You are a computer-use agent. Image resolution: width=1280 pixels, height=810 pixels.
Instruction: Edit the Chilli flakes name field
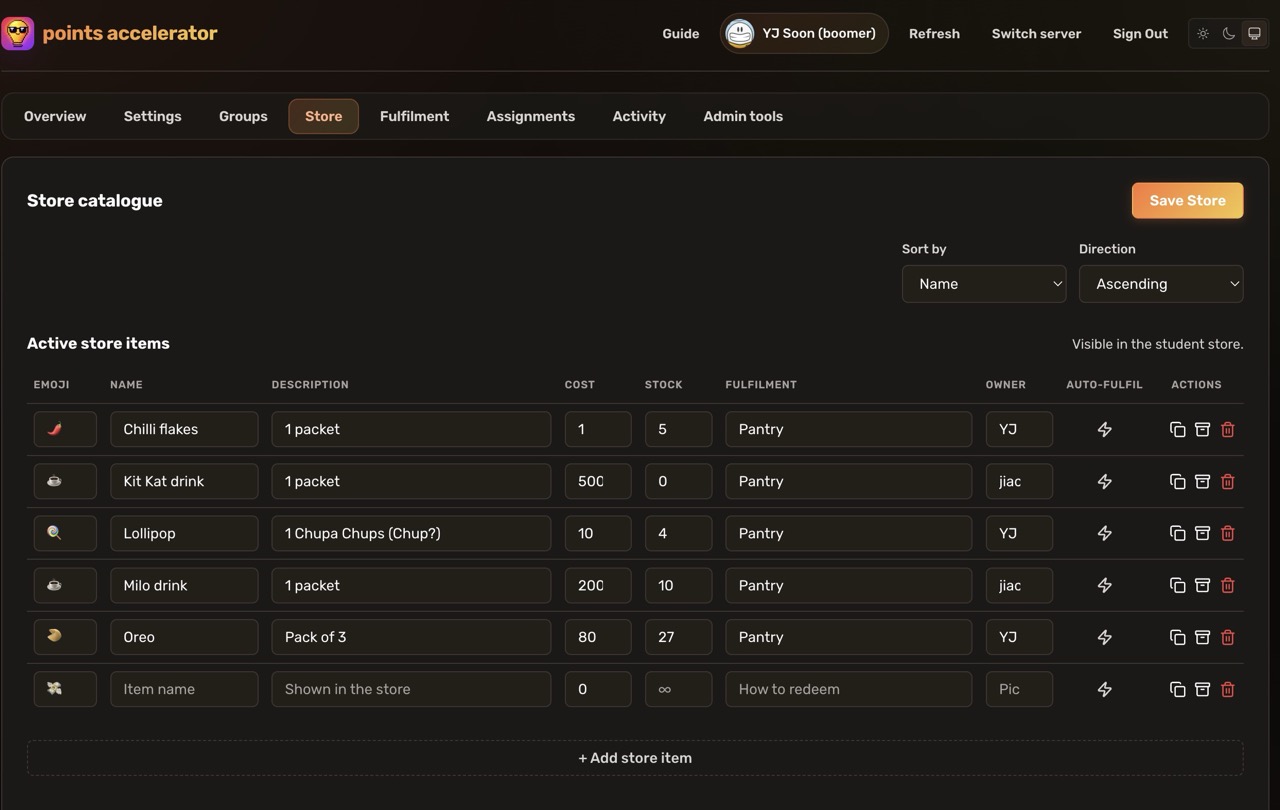(x=184, y=429)
